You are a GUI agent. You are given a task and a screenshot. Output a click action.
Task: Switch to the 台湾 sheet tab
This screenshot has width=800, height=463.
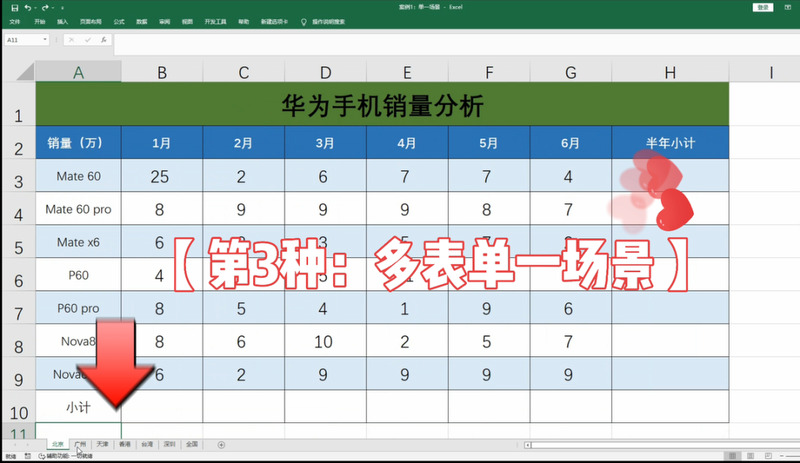point(147,445)
